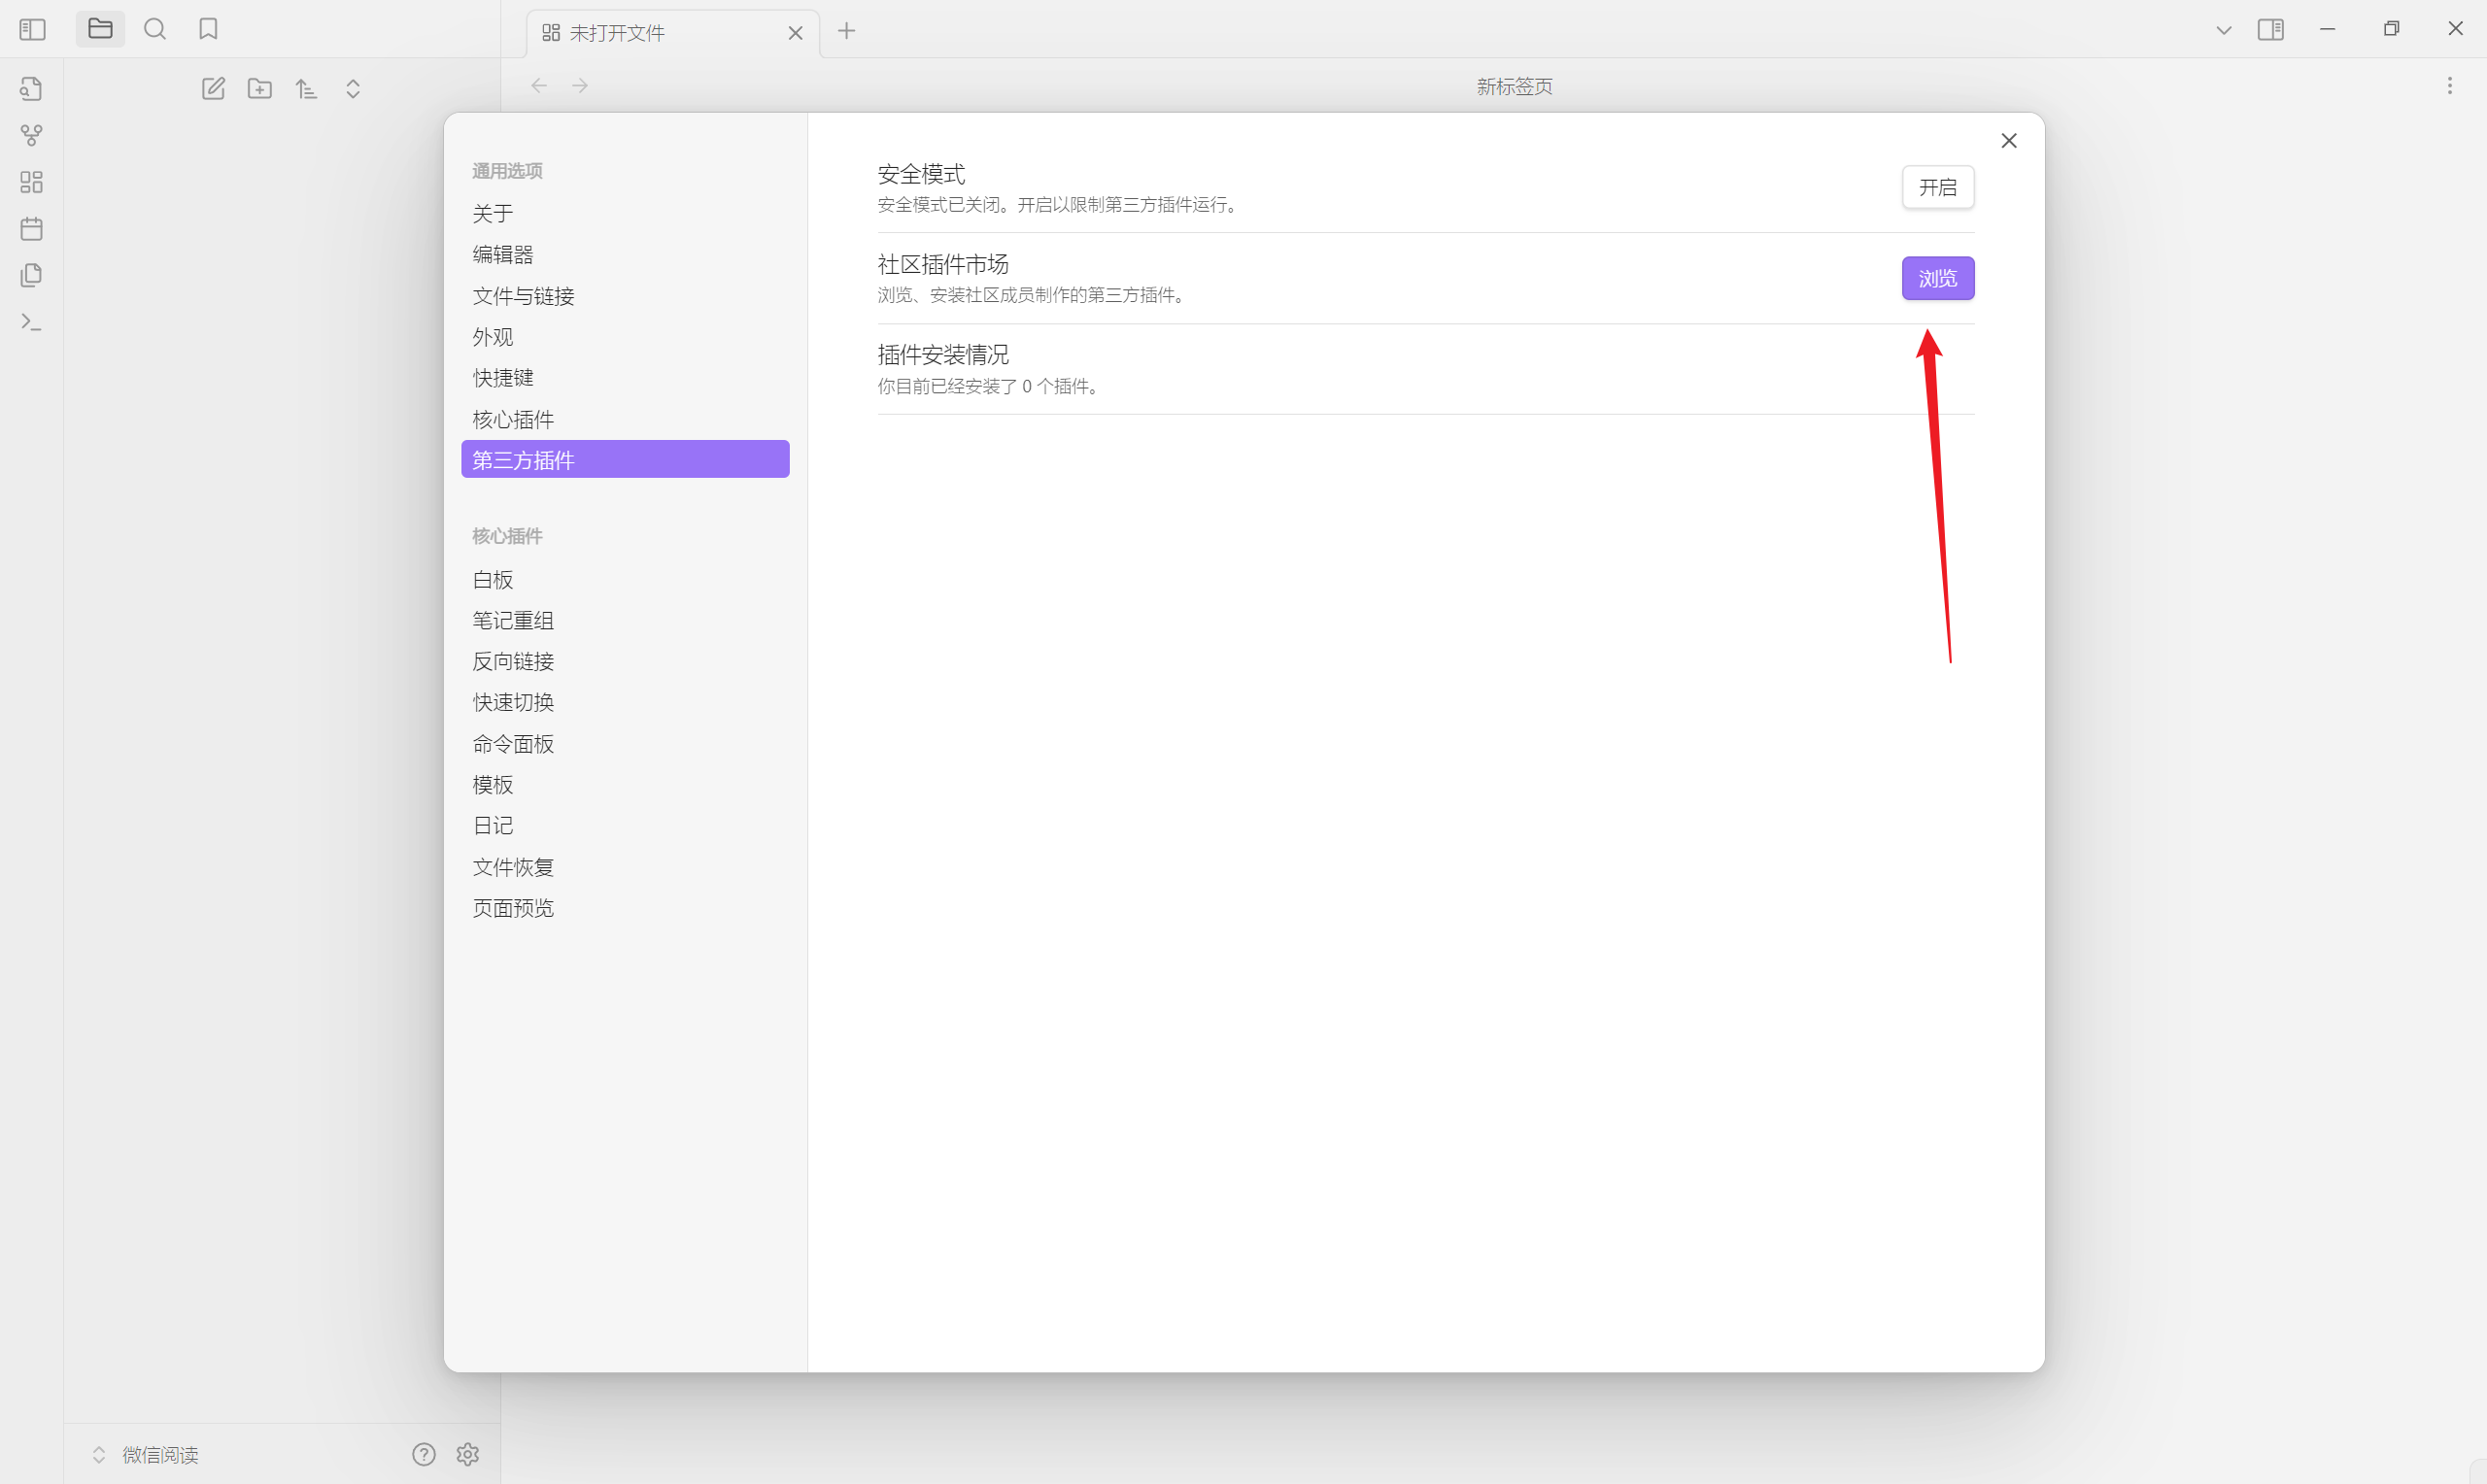The height and width of the screenshot is (1484, 2487).
Task: Open graph view from left ribbon
Action: coord(31,135)
